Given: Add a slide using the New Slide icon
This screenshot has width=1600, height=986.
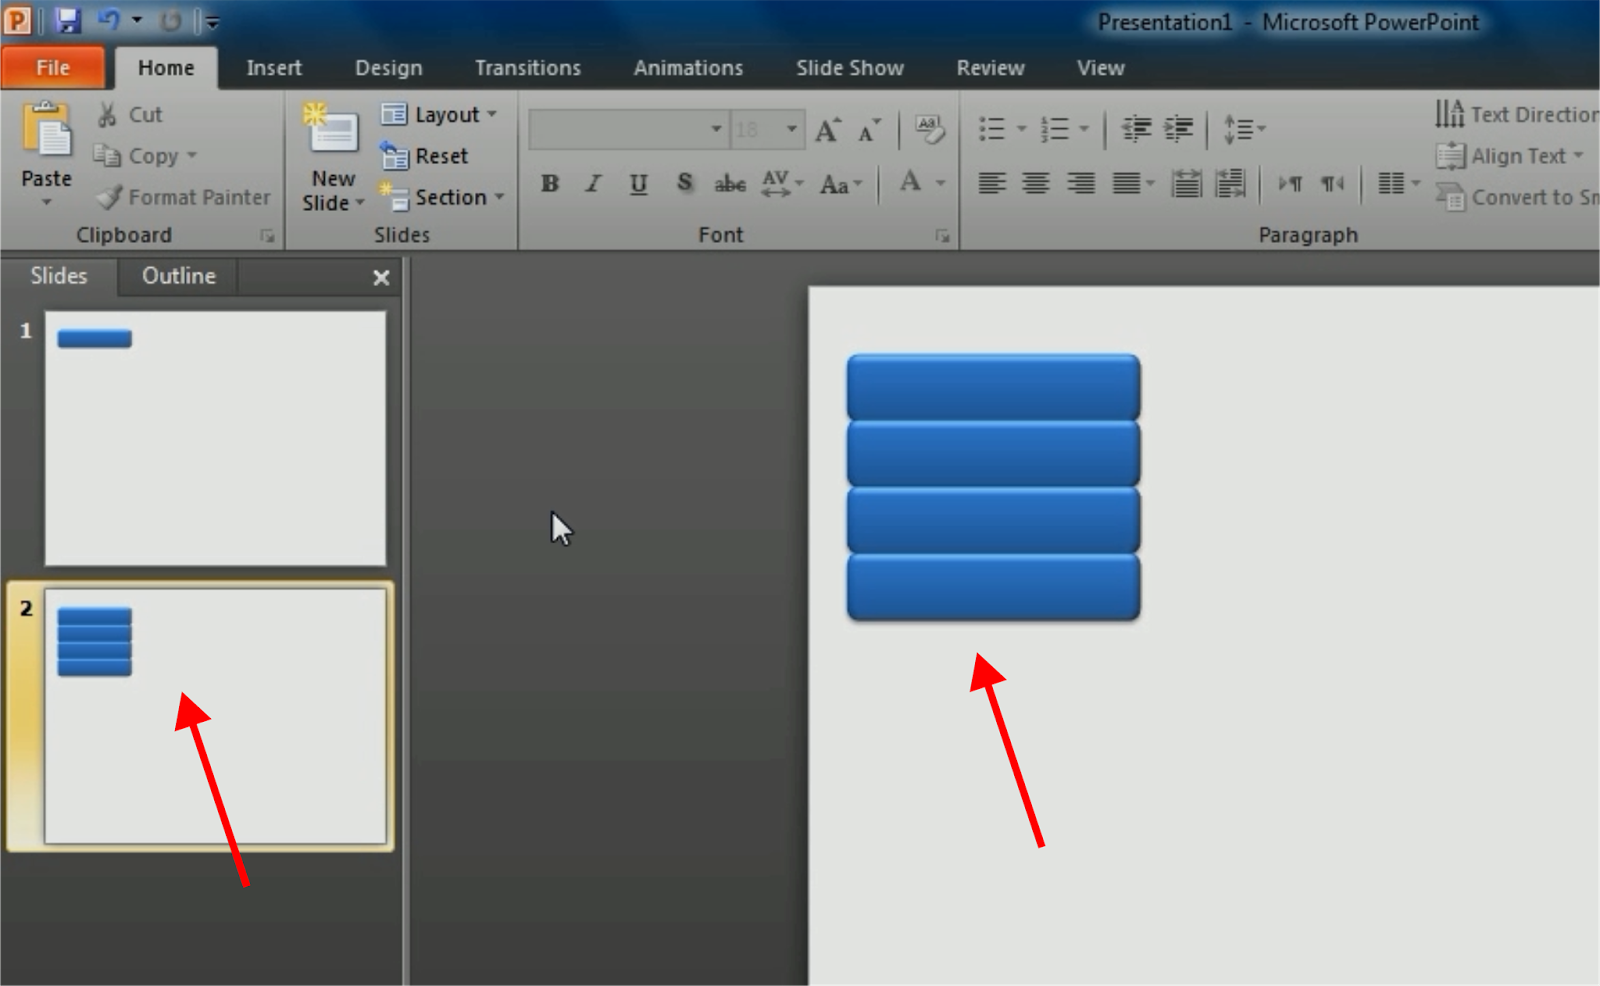Looking at the screenshot, I should coord(332,130).
